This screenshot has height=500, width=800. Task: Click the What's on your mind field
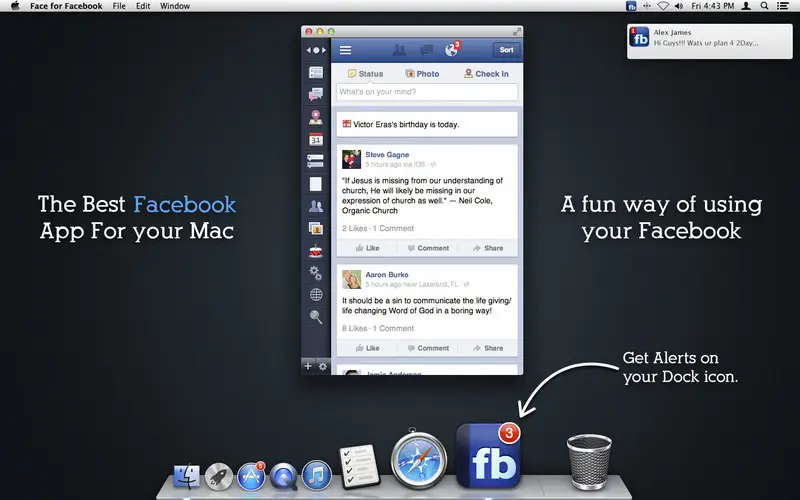427,92
